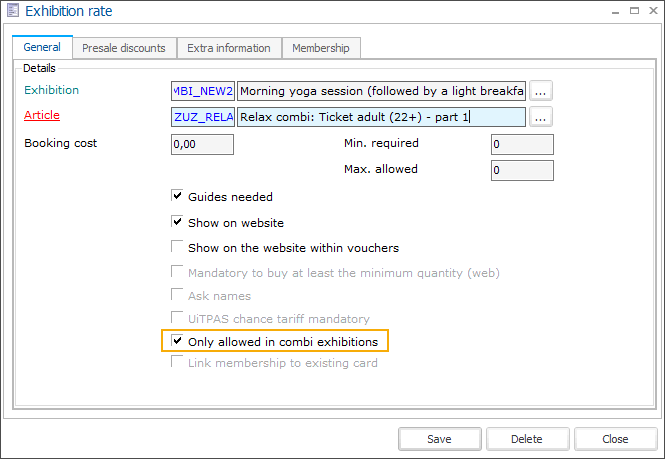Enable Show on the website within vouchers
The width and height of the screenshot is (665, 459).
(178, 248)
